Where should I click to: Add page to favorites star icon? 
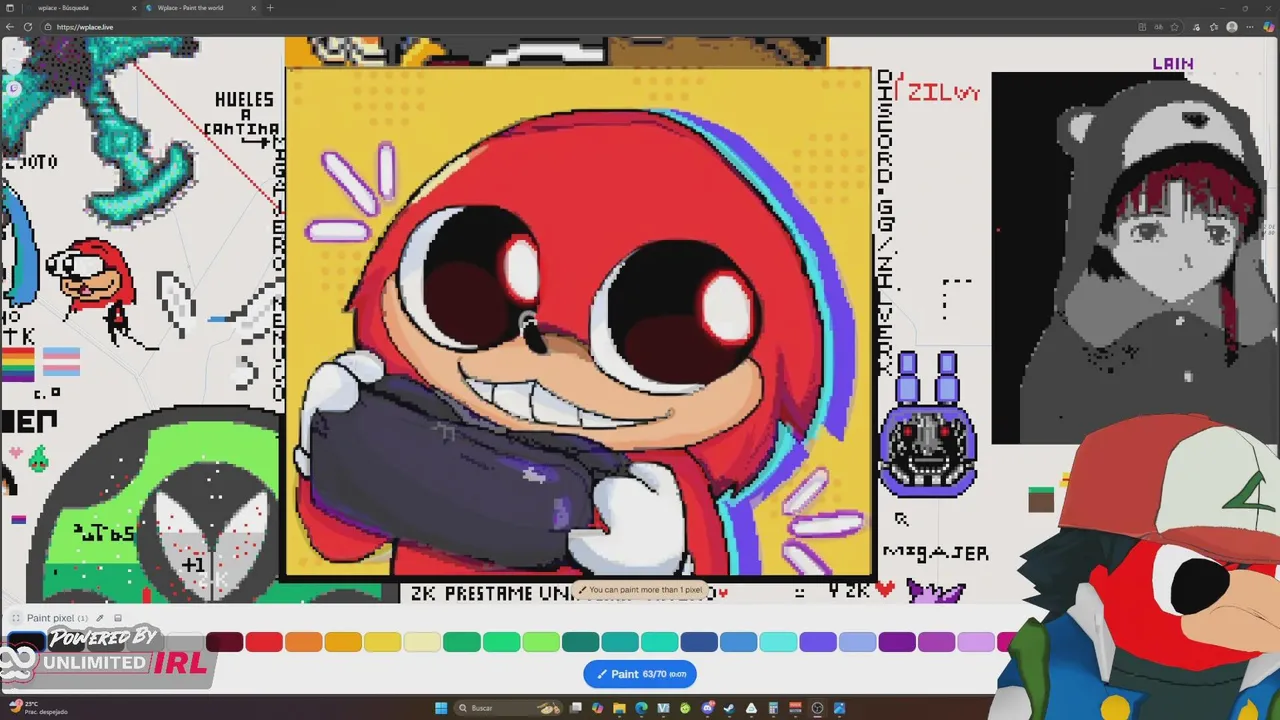[1175, 27]
